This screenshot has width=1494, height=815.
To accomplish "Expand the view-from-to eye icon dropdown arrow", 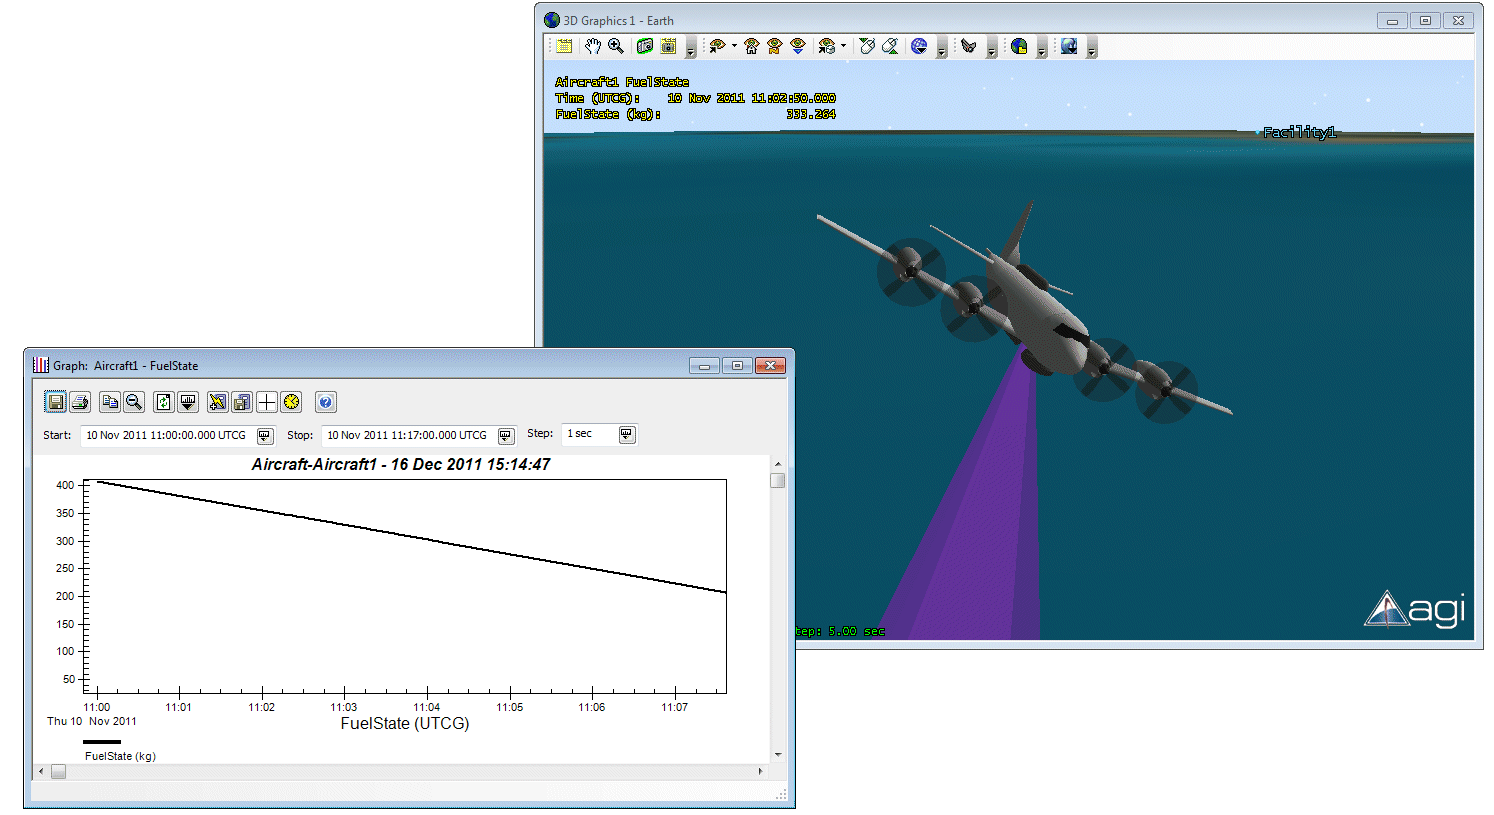I will click(x=734, y=46).
